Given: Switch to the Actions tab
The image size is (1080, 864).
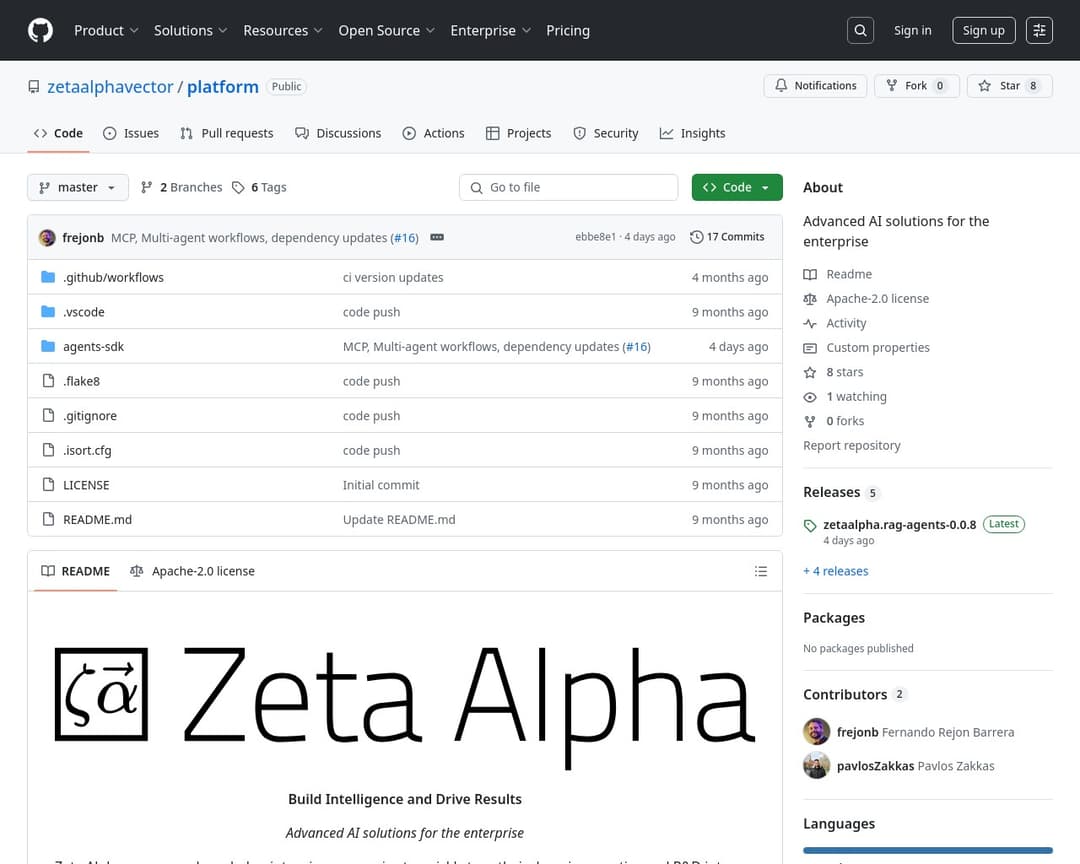Looking at the screenshot, I should (x=433, y=134).
